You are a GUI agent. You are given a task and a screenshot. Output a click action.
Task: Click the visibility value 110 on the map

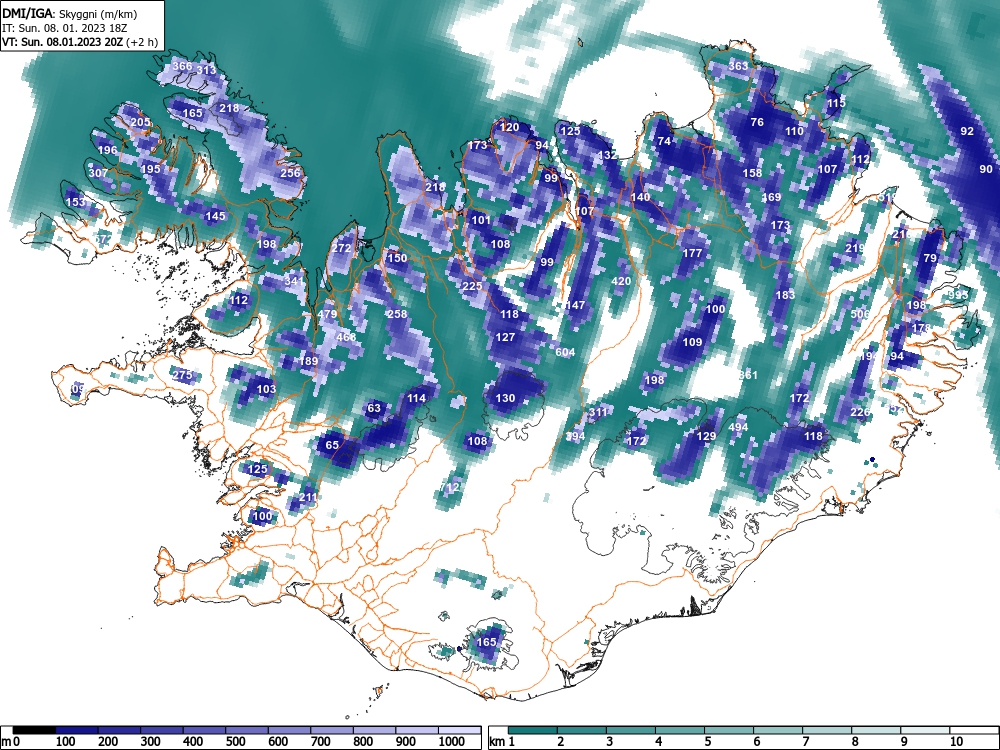coord(794,131)
